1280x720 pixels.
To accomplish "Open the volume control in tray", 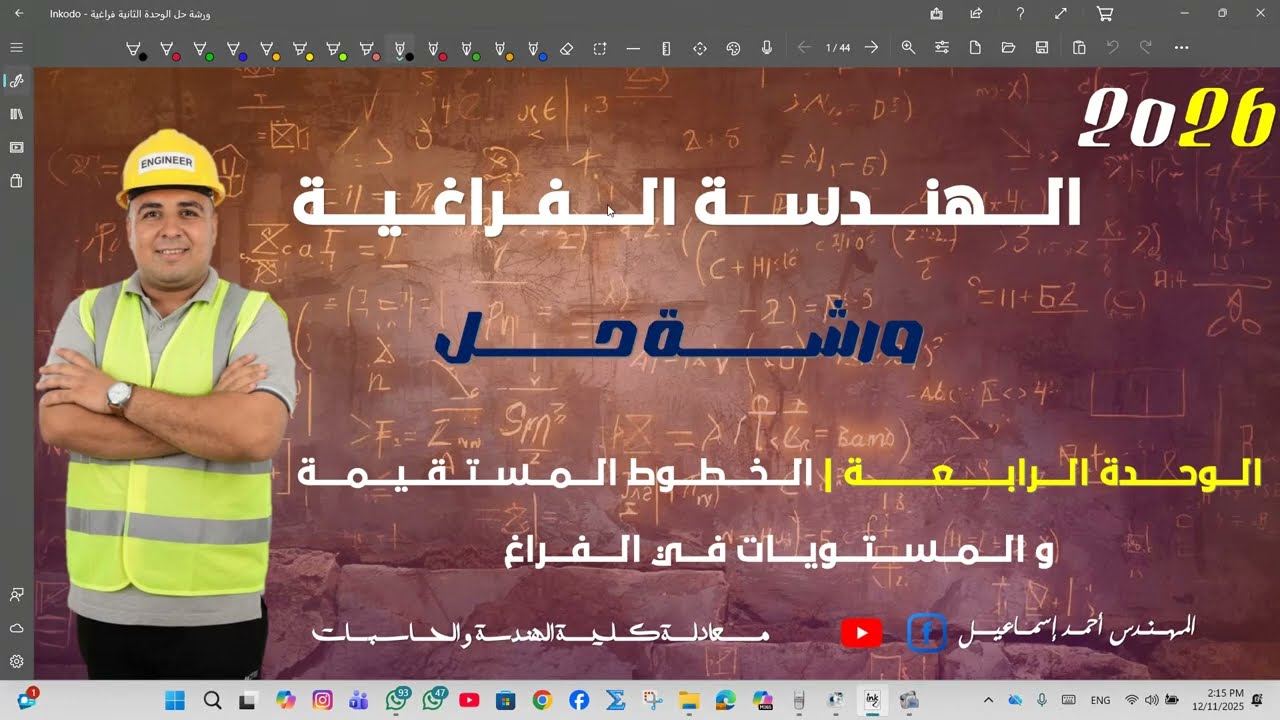I will tap(1151, 700).
